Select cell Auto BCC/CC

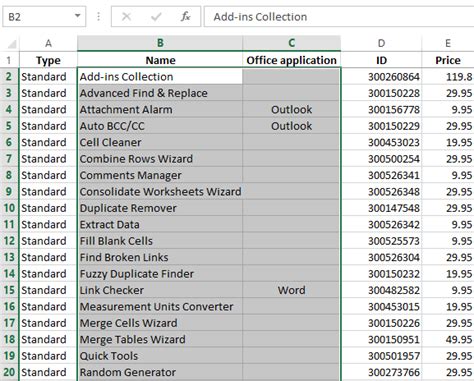[160, 126]
